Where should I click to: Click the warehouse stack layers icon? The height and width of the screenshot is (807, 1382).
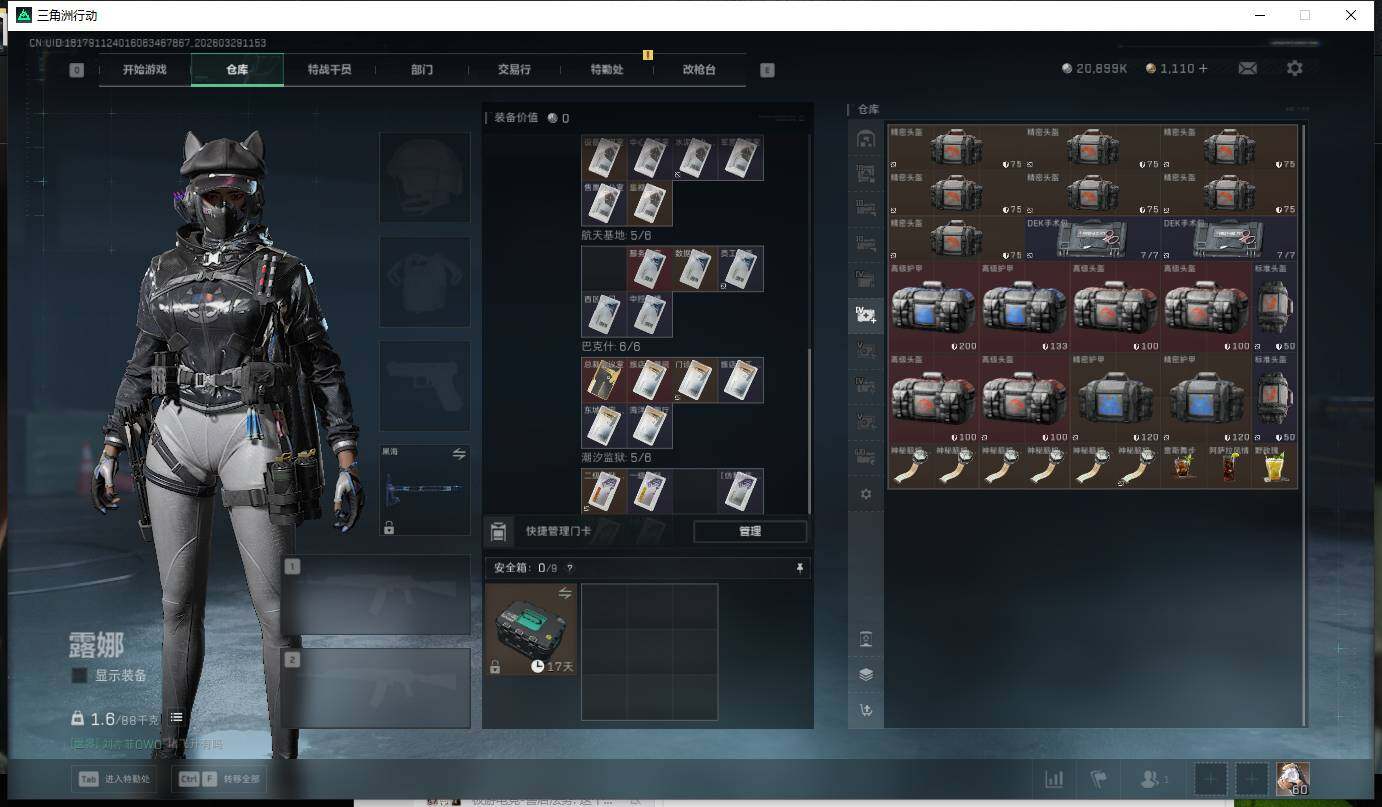click(x=866, y=674)
